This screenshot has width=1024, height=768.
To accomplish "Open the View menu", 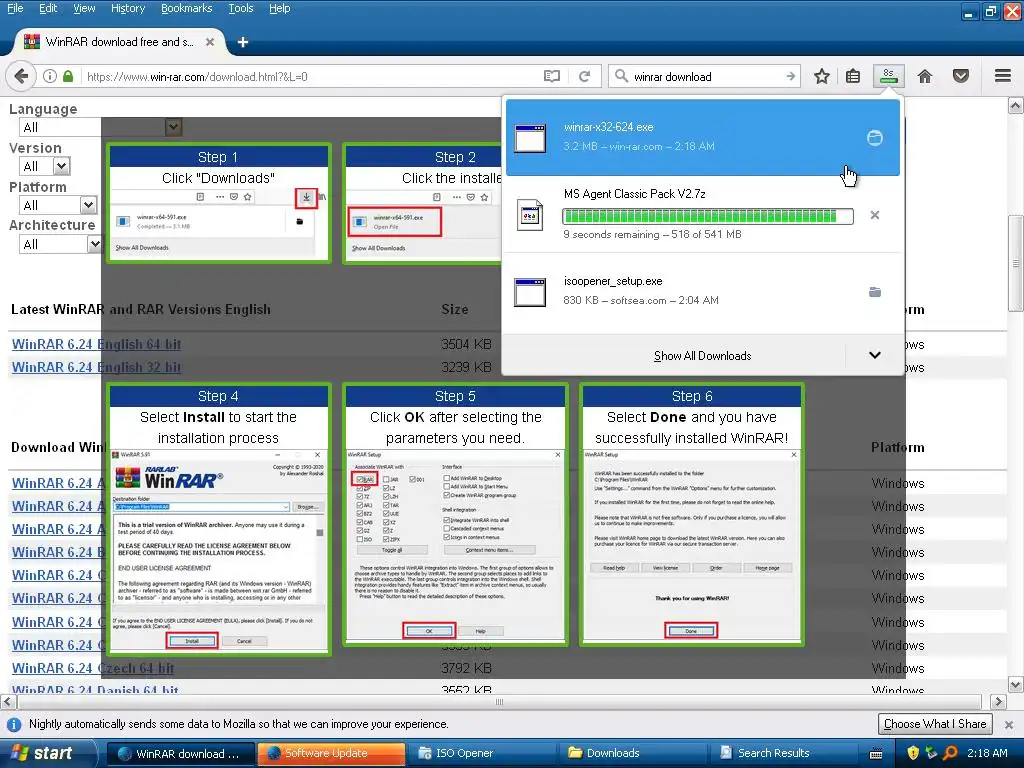I will coord(84,8).
